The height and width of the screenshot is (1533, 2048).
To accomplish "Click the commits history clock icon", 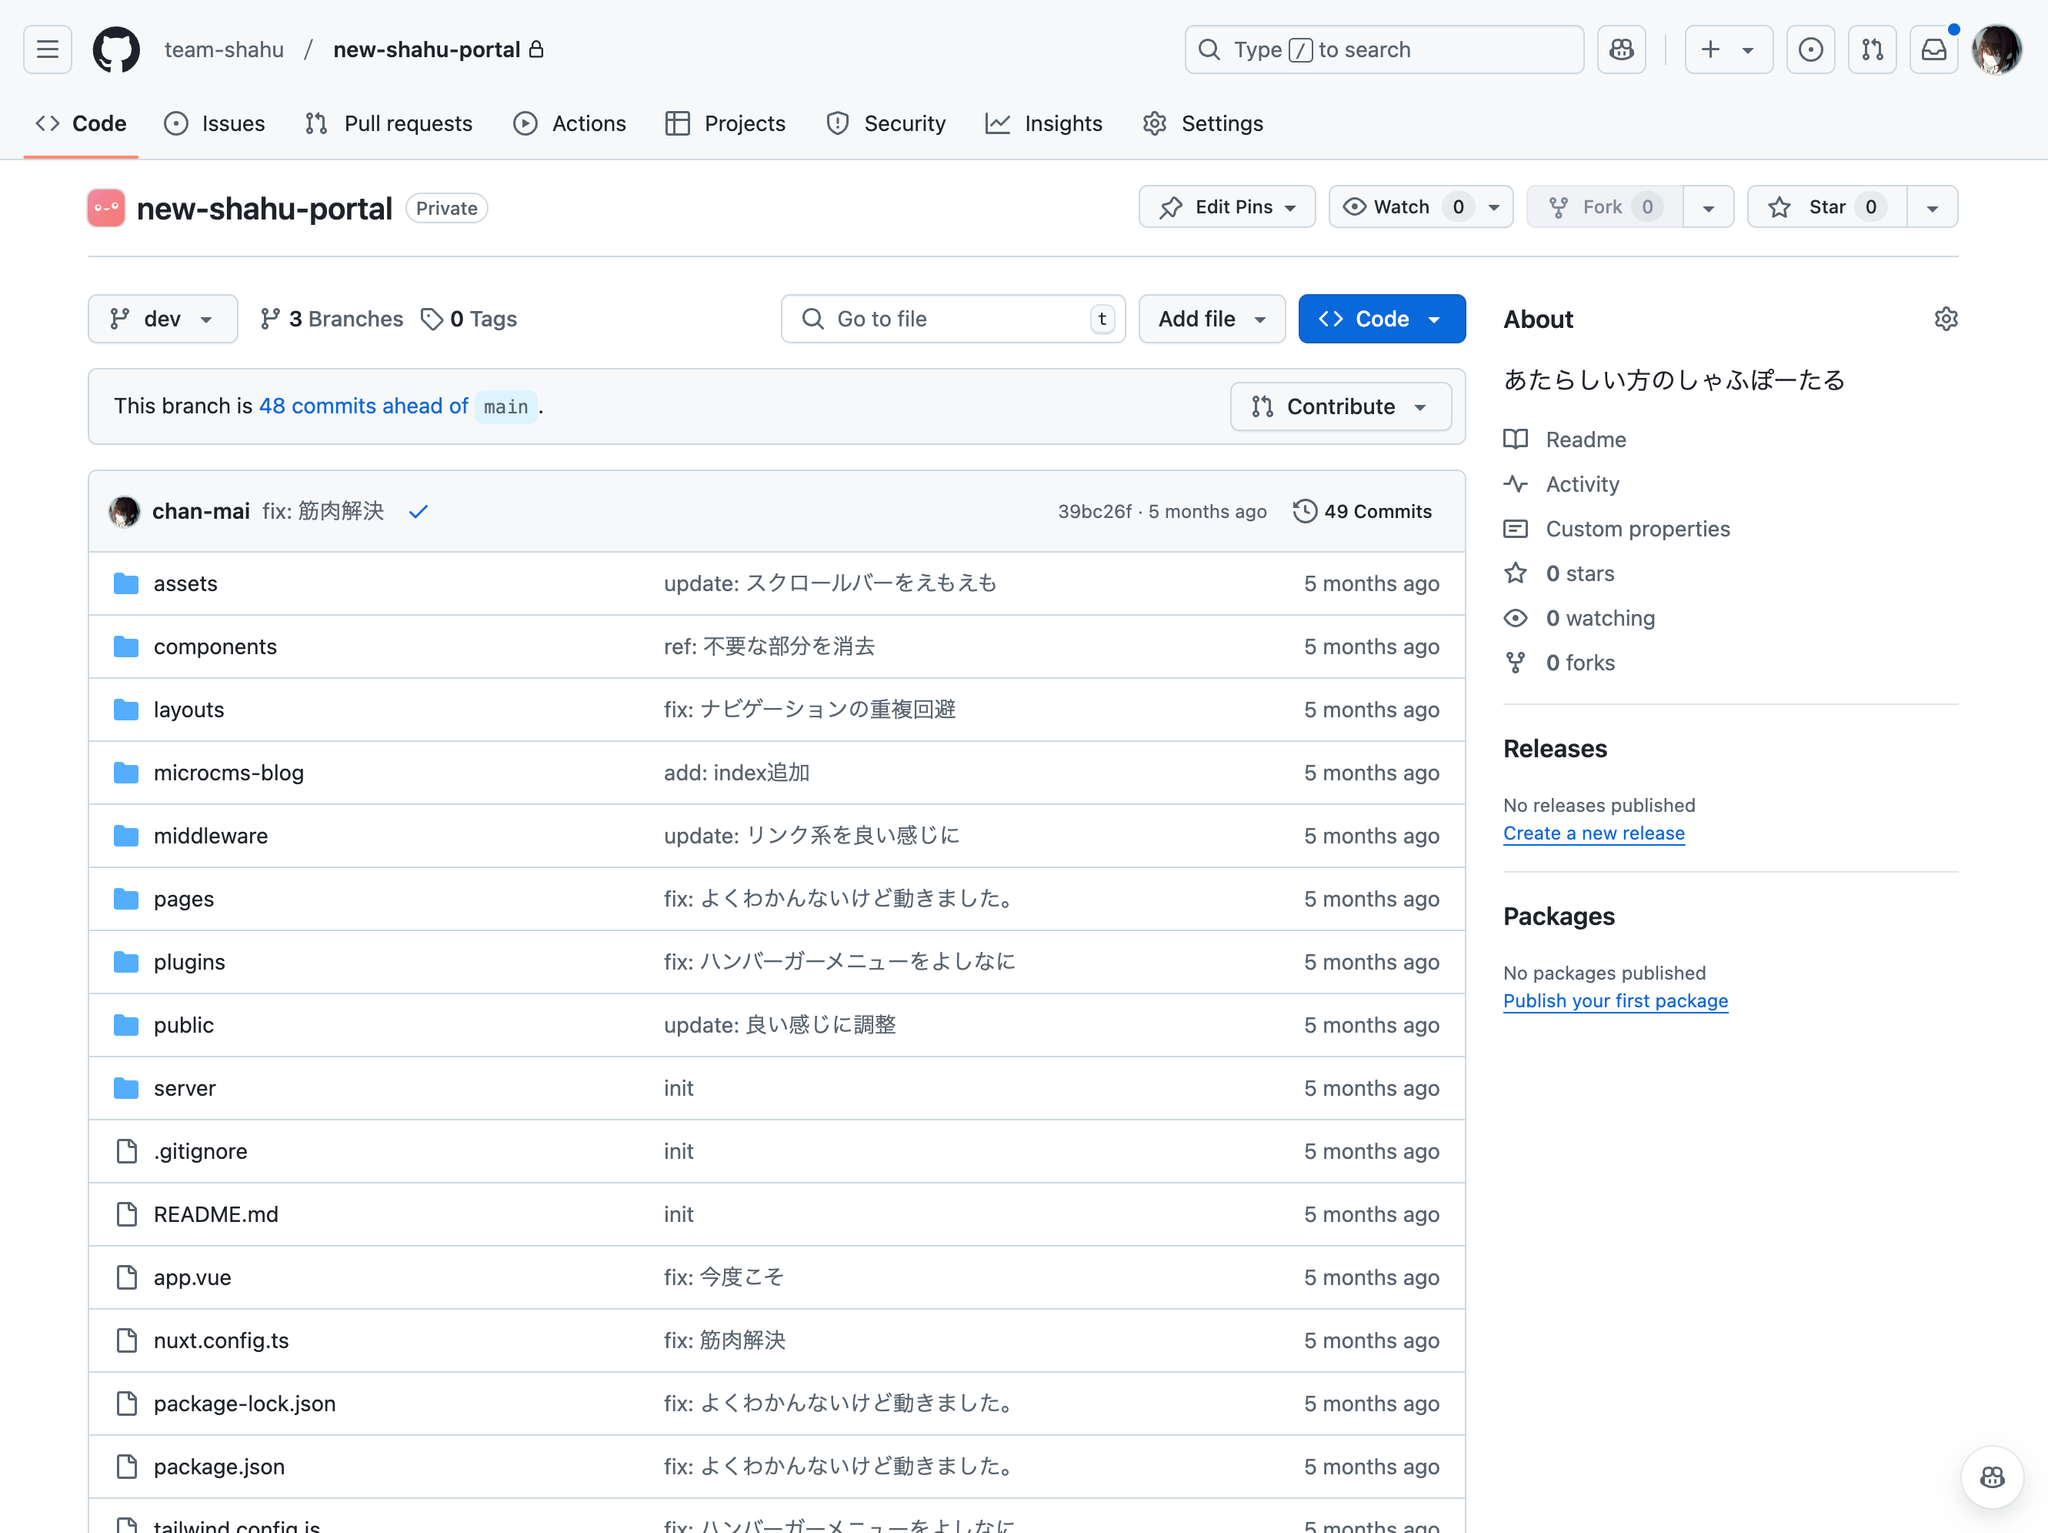I will point(1304,511).
